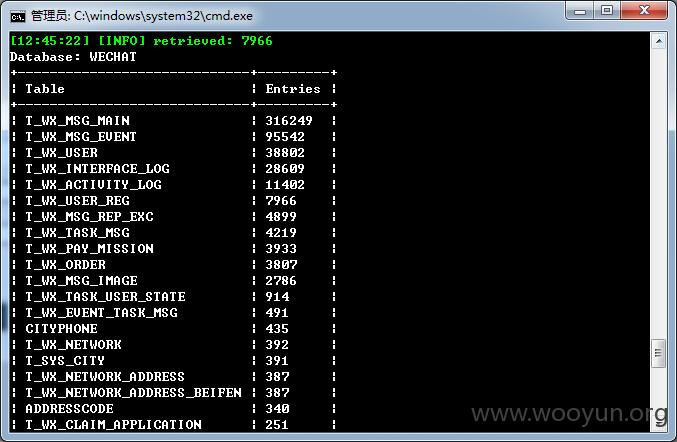Click the T_WX_TASK_USER_STATE table name
The height and width of the screenshot is (442, 677).
click(105, 297)
